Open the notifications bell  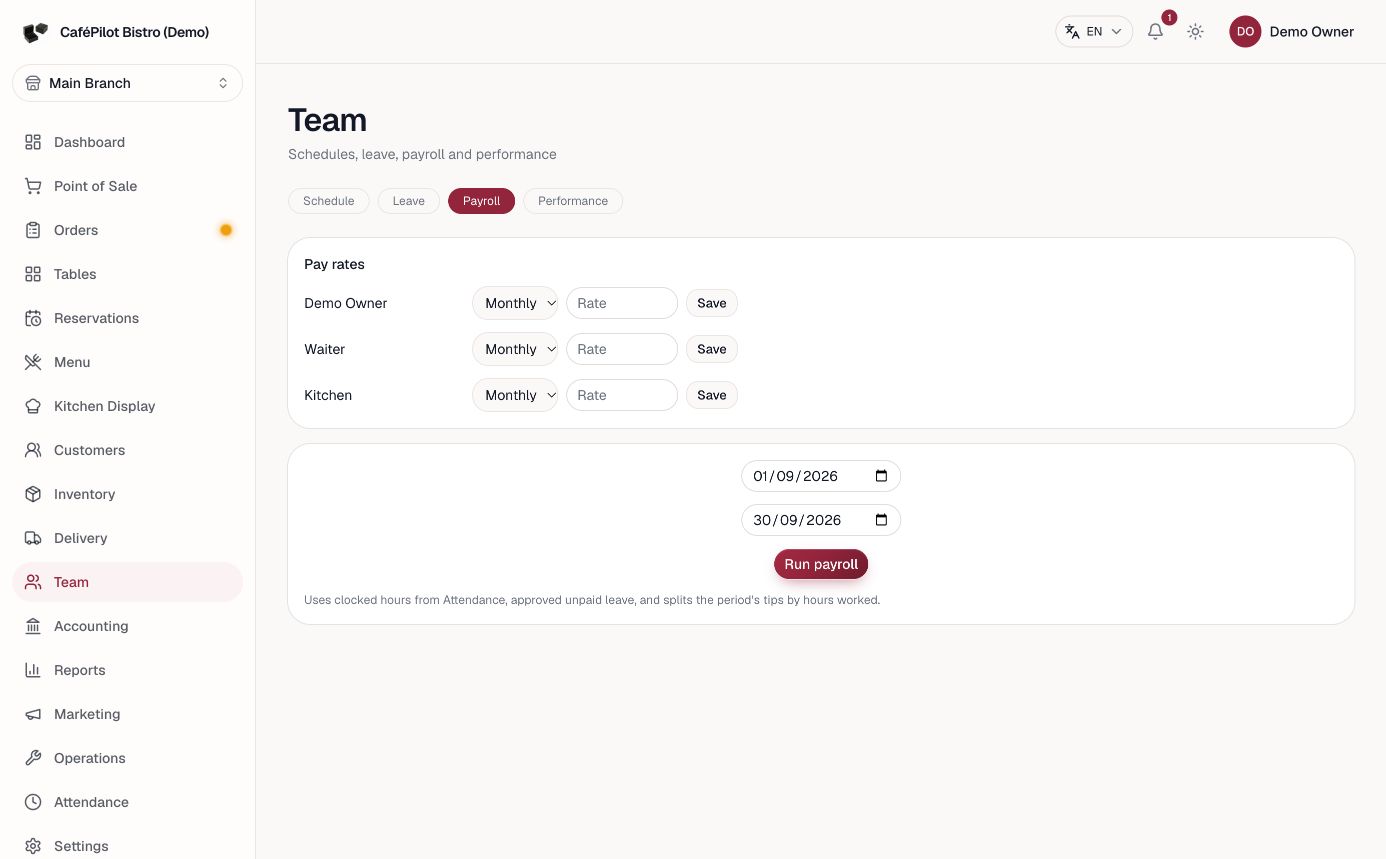(1155, 32)
